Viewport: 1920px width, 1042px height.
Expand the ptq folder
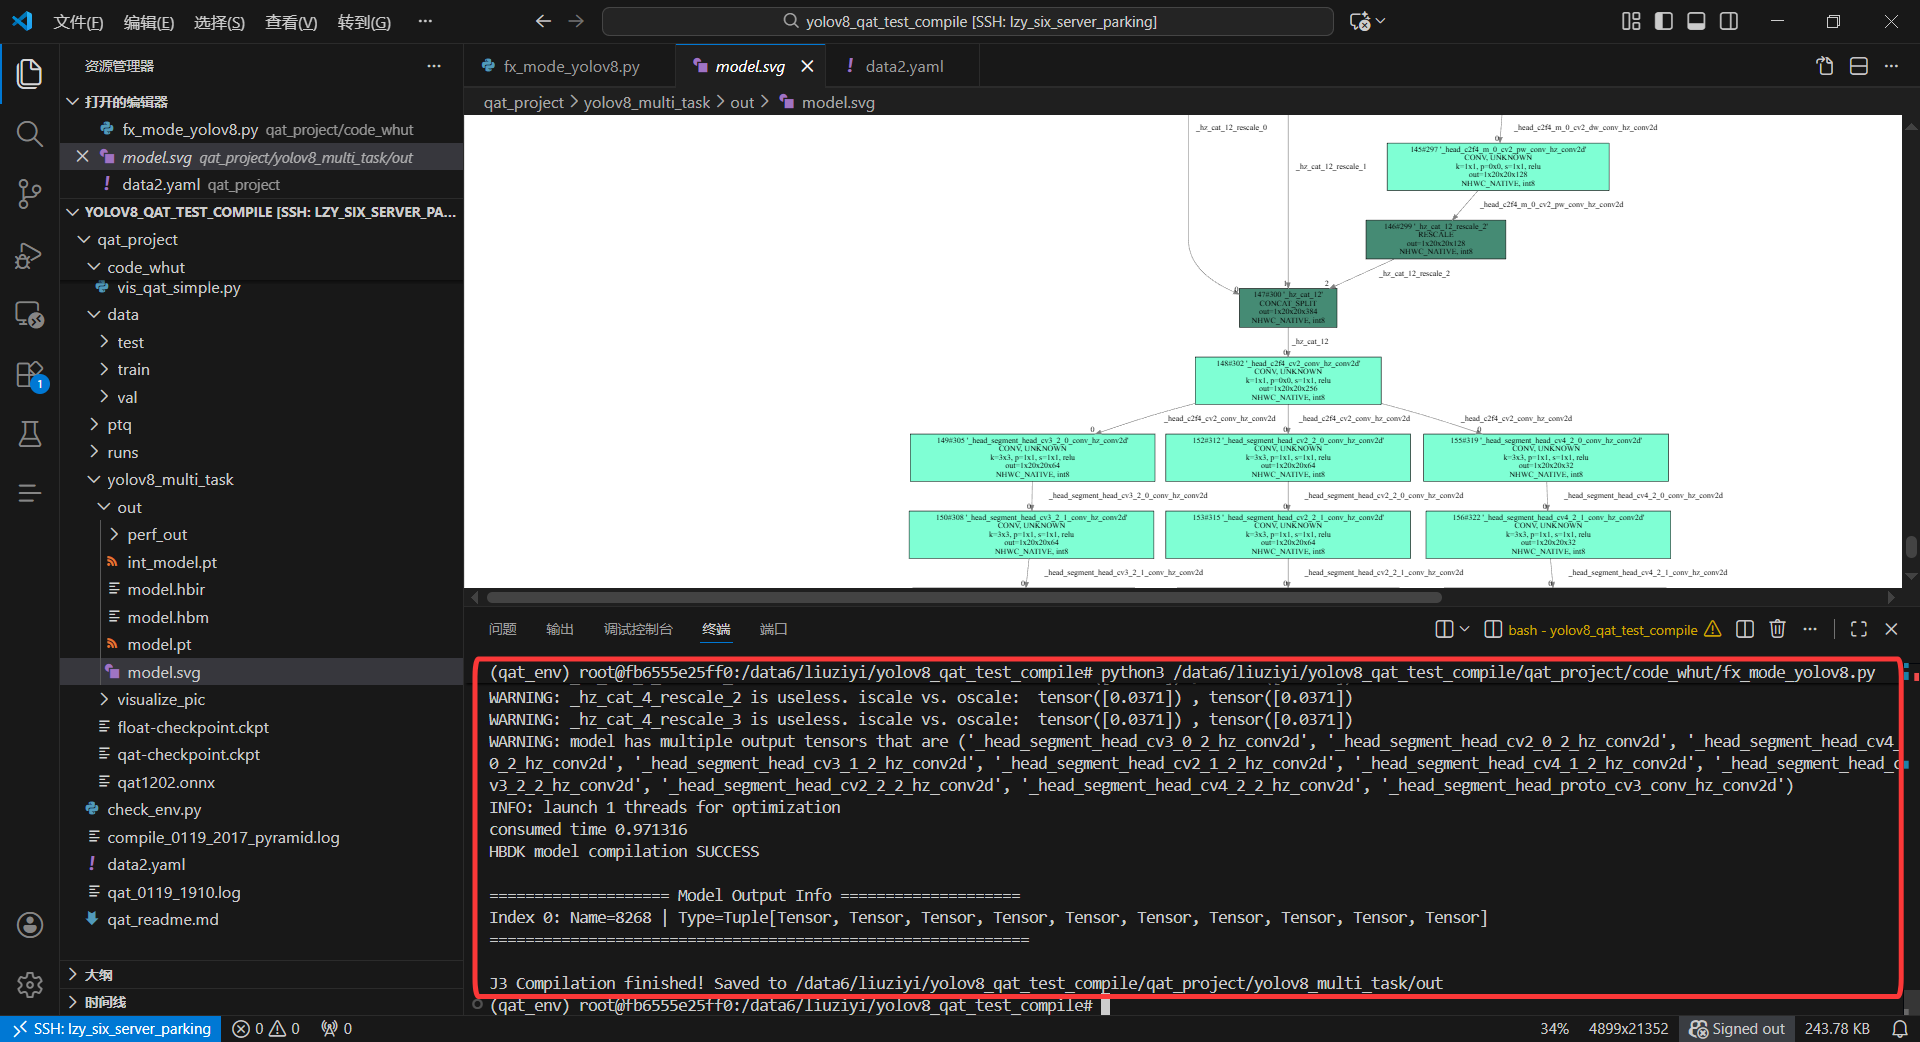[x=119, y=425]
